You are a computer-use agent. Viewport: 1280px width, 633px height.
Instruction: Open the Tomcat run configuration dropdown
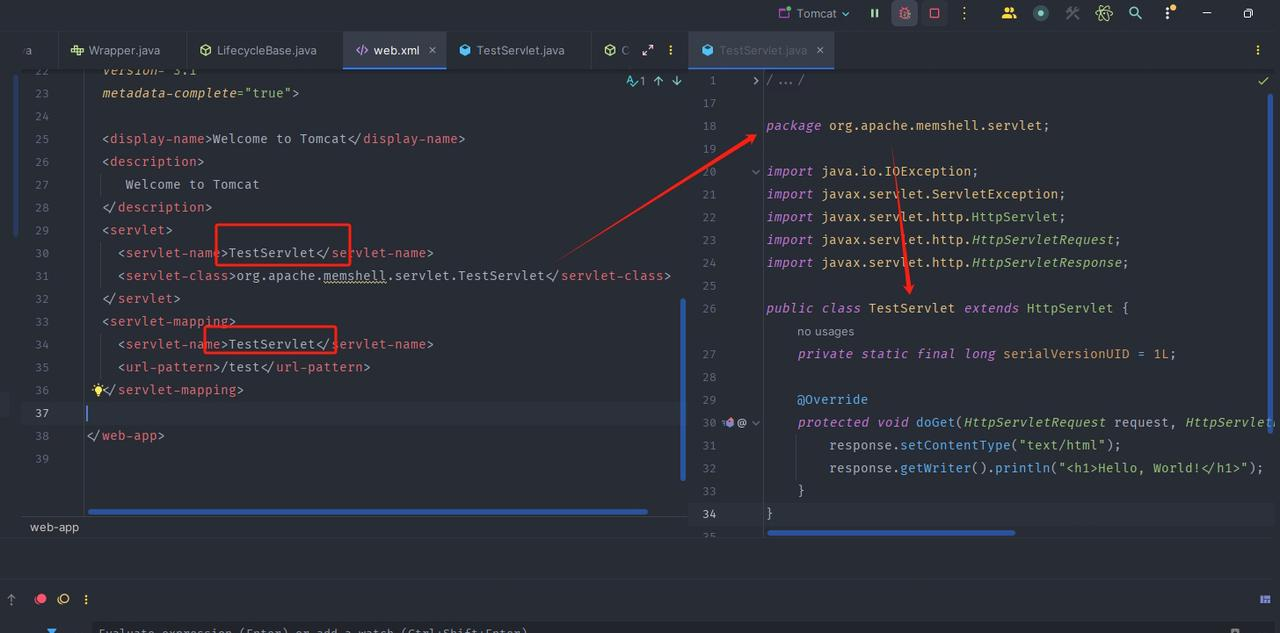(x=815, y=13)
